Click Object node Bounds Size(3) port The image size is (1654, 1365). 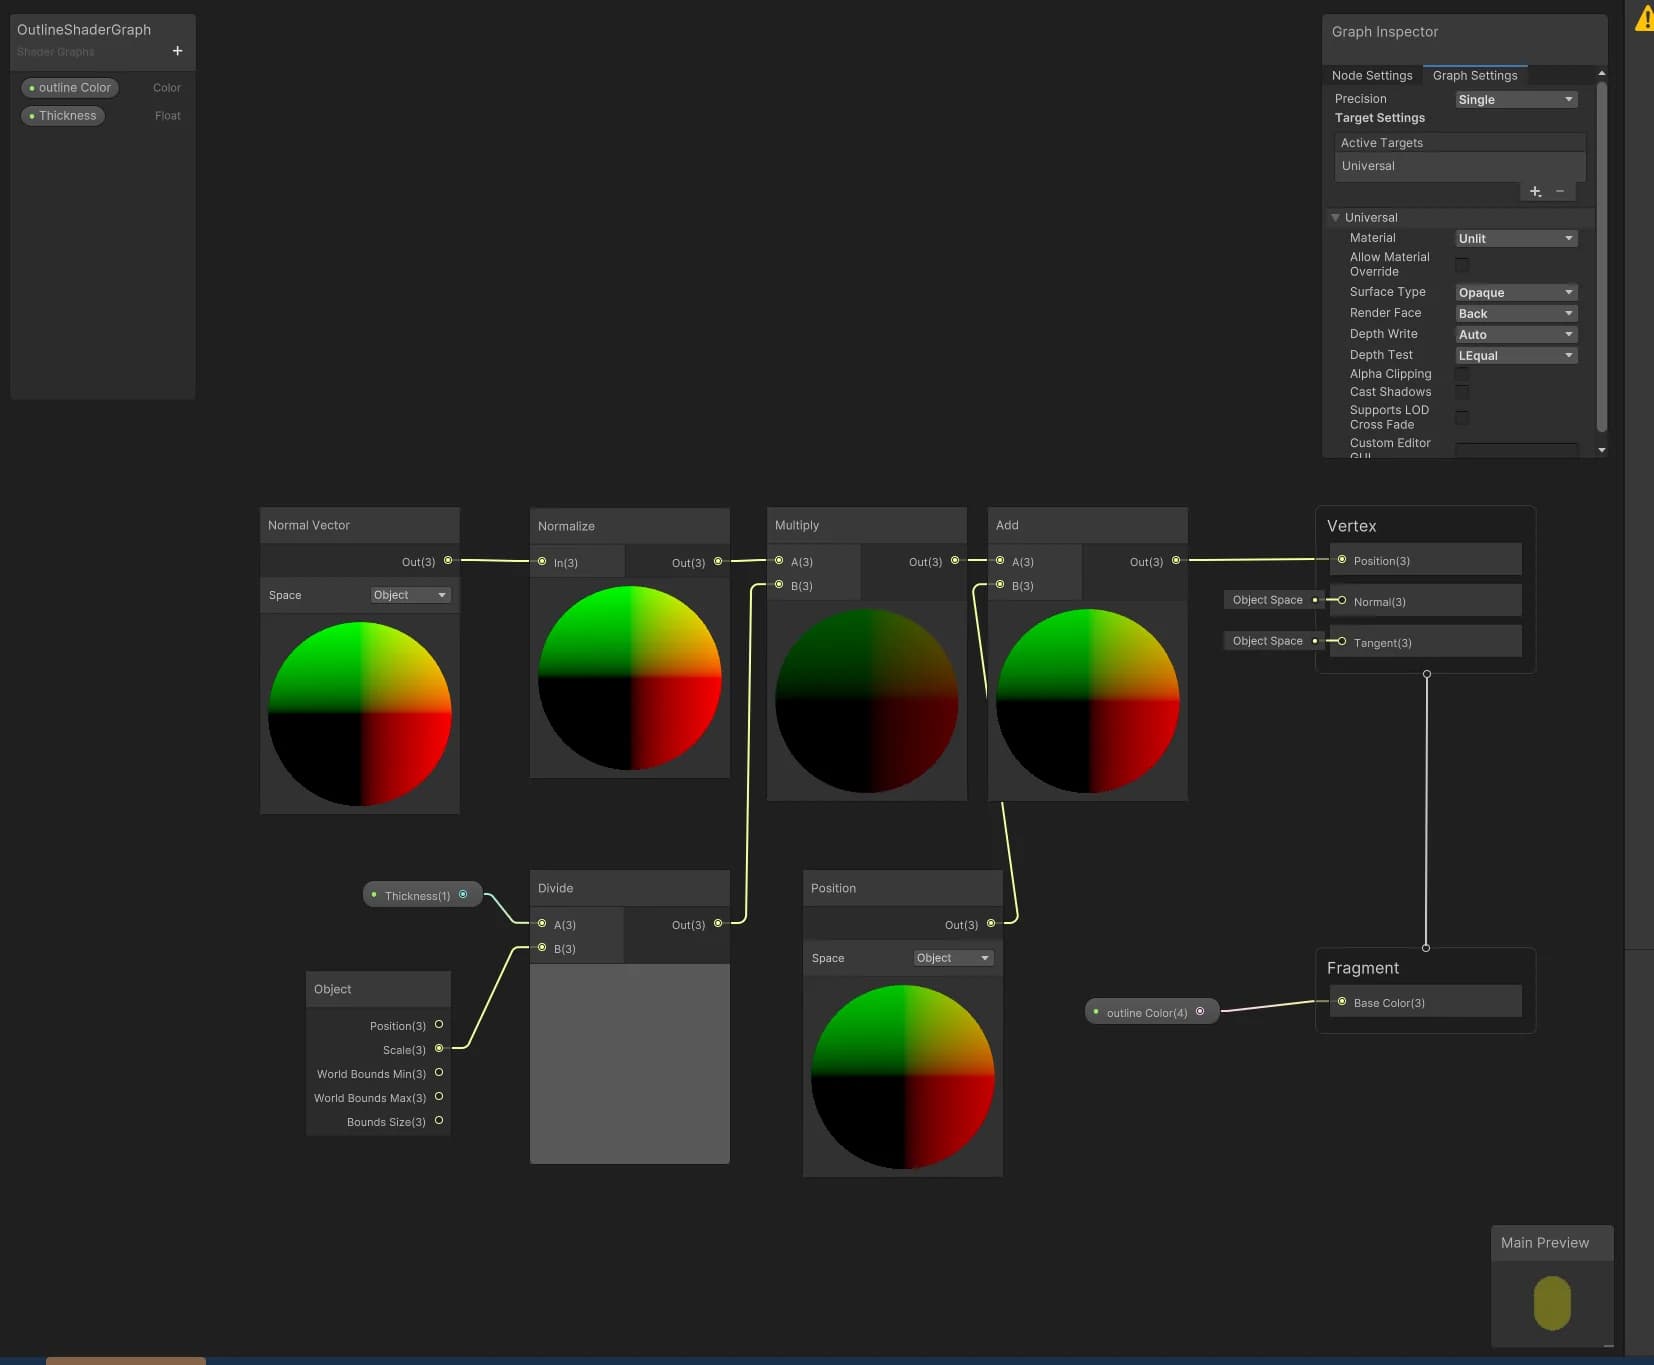(439, 1121)
